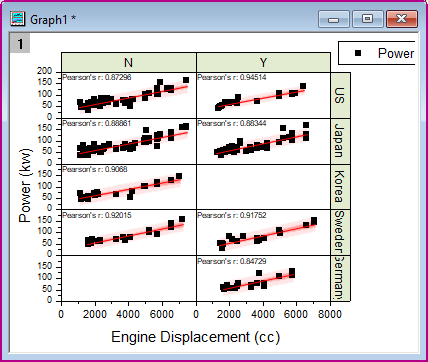
Task: Click Pearson's r: 0.87296 label
Action: tap(97, 77)
